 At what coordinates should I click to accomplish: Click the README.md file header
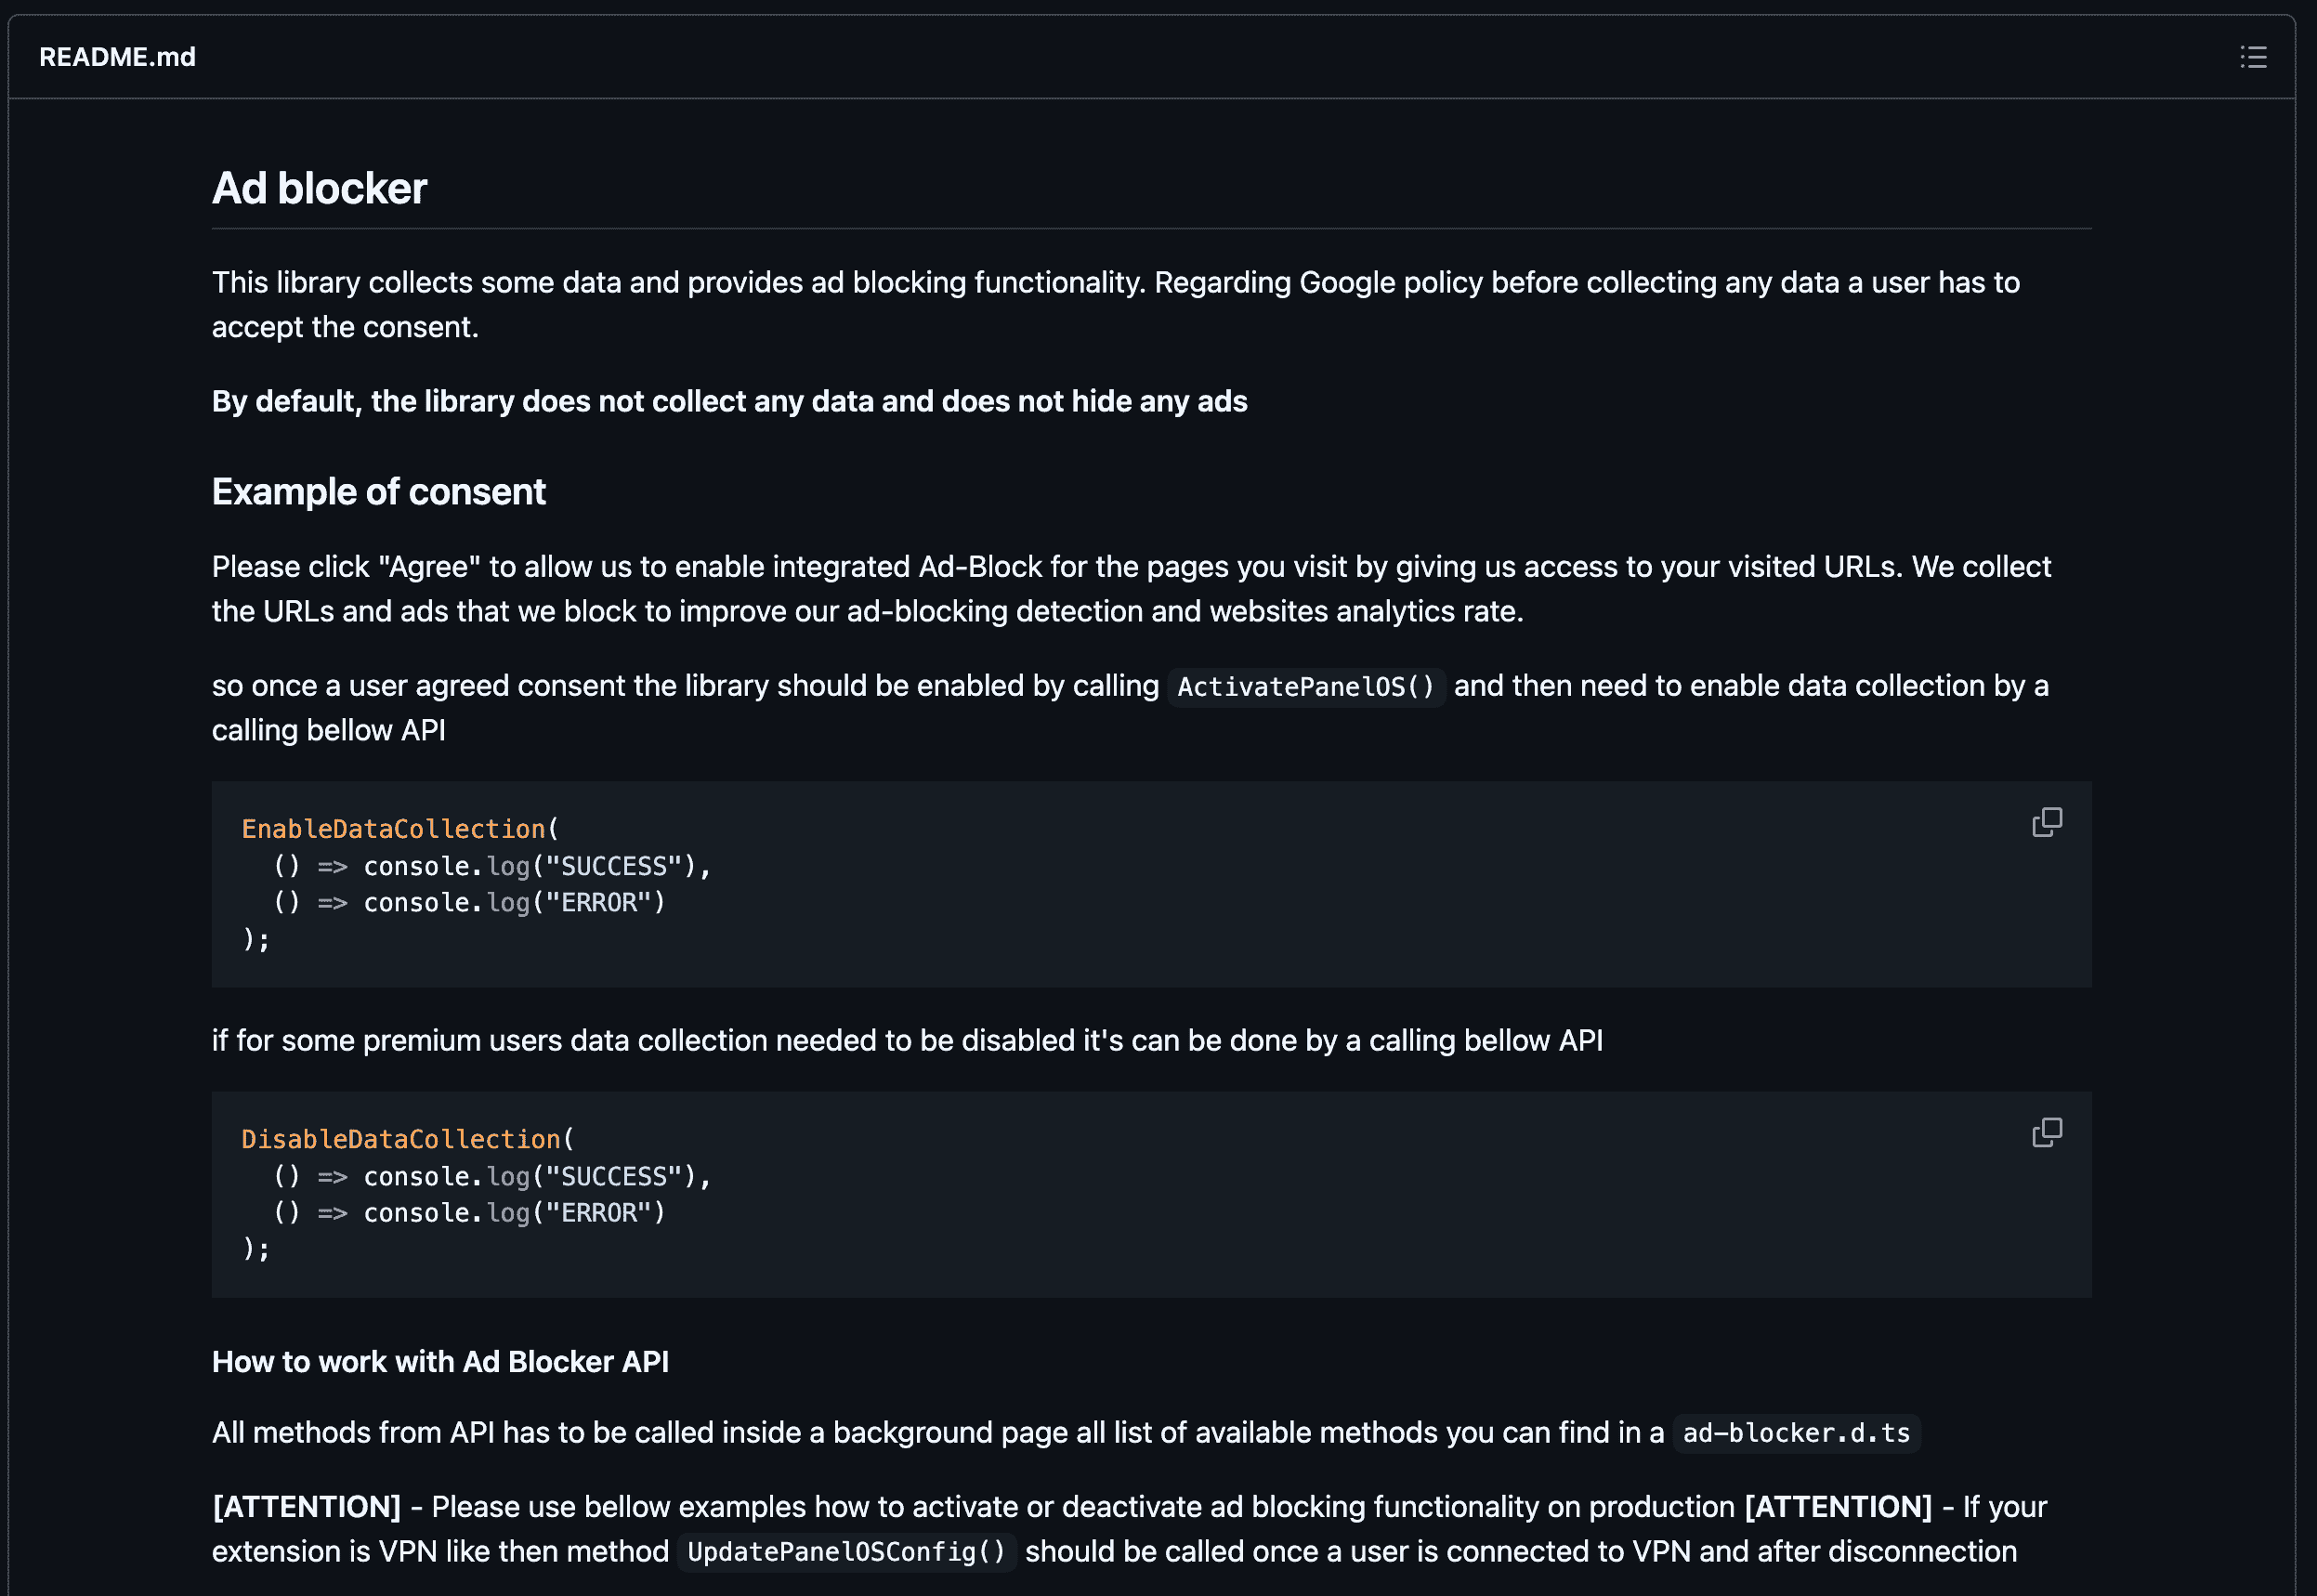(117, 57)
